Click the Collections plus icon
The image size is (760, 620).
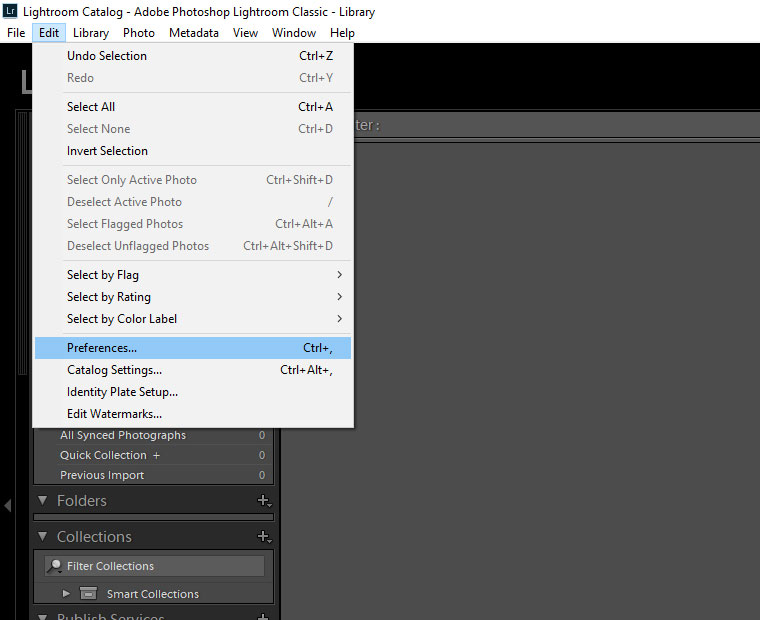tap(264, 537)
